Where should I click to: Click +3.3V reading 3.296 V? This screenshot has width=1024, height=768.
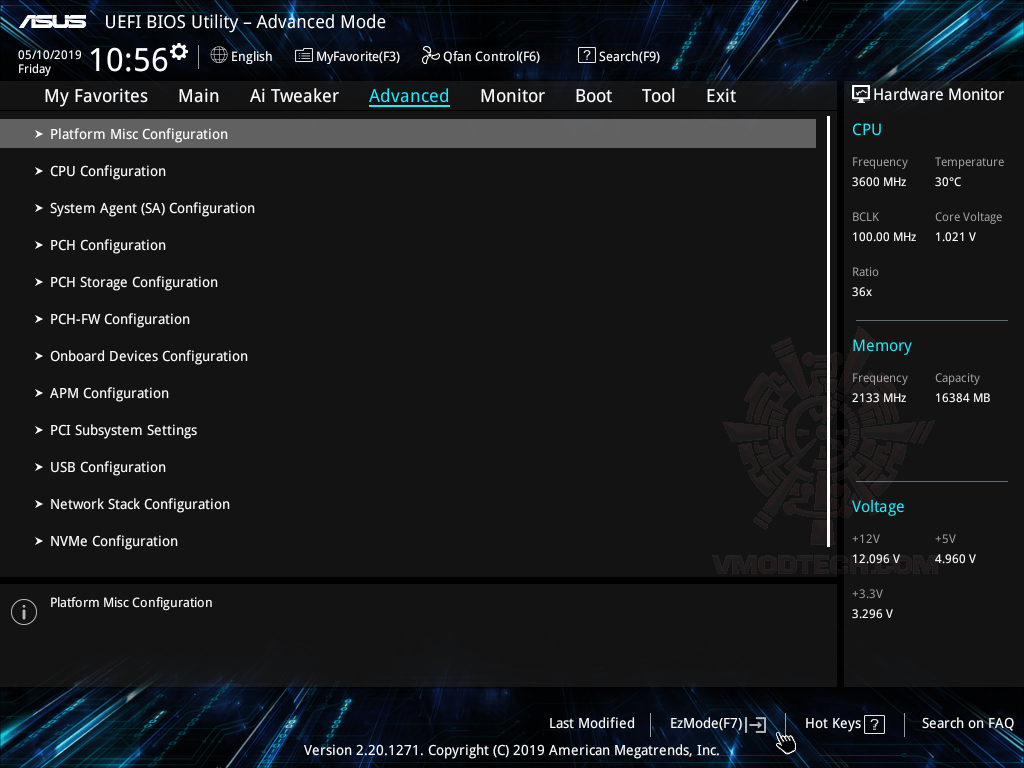pyautogui.click(x=872, y=614)
